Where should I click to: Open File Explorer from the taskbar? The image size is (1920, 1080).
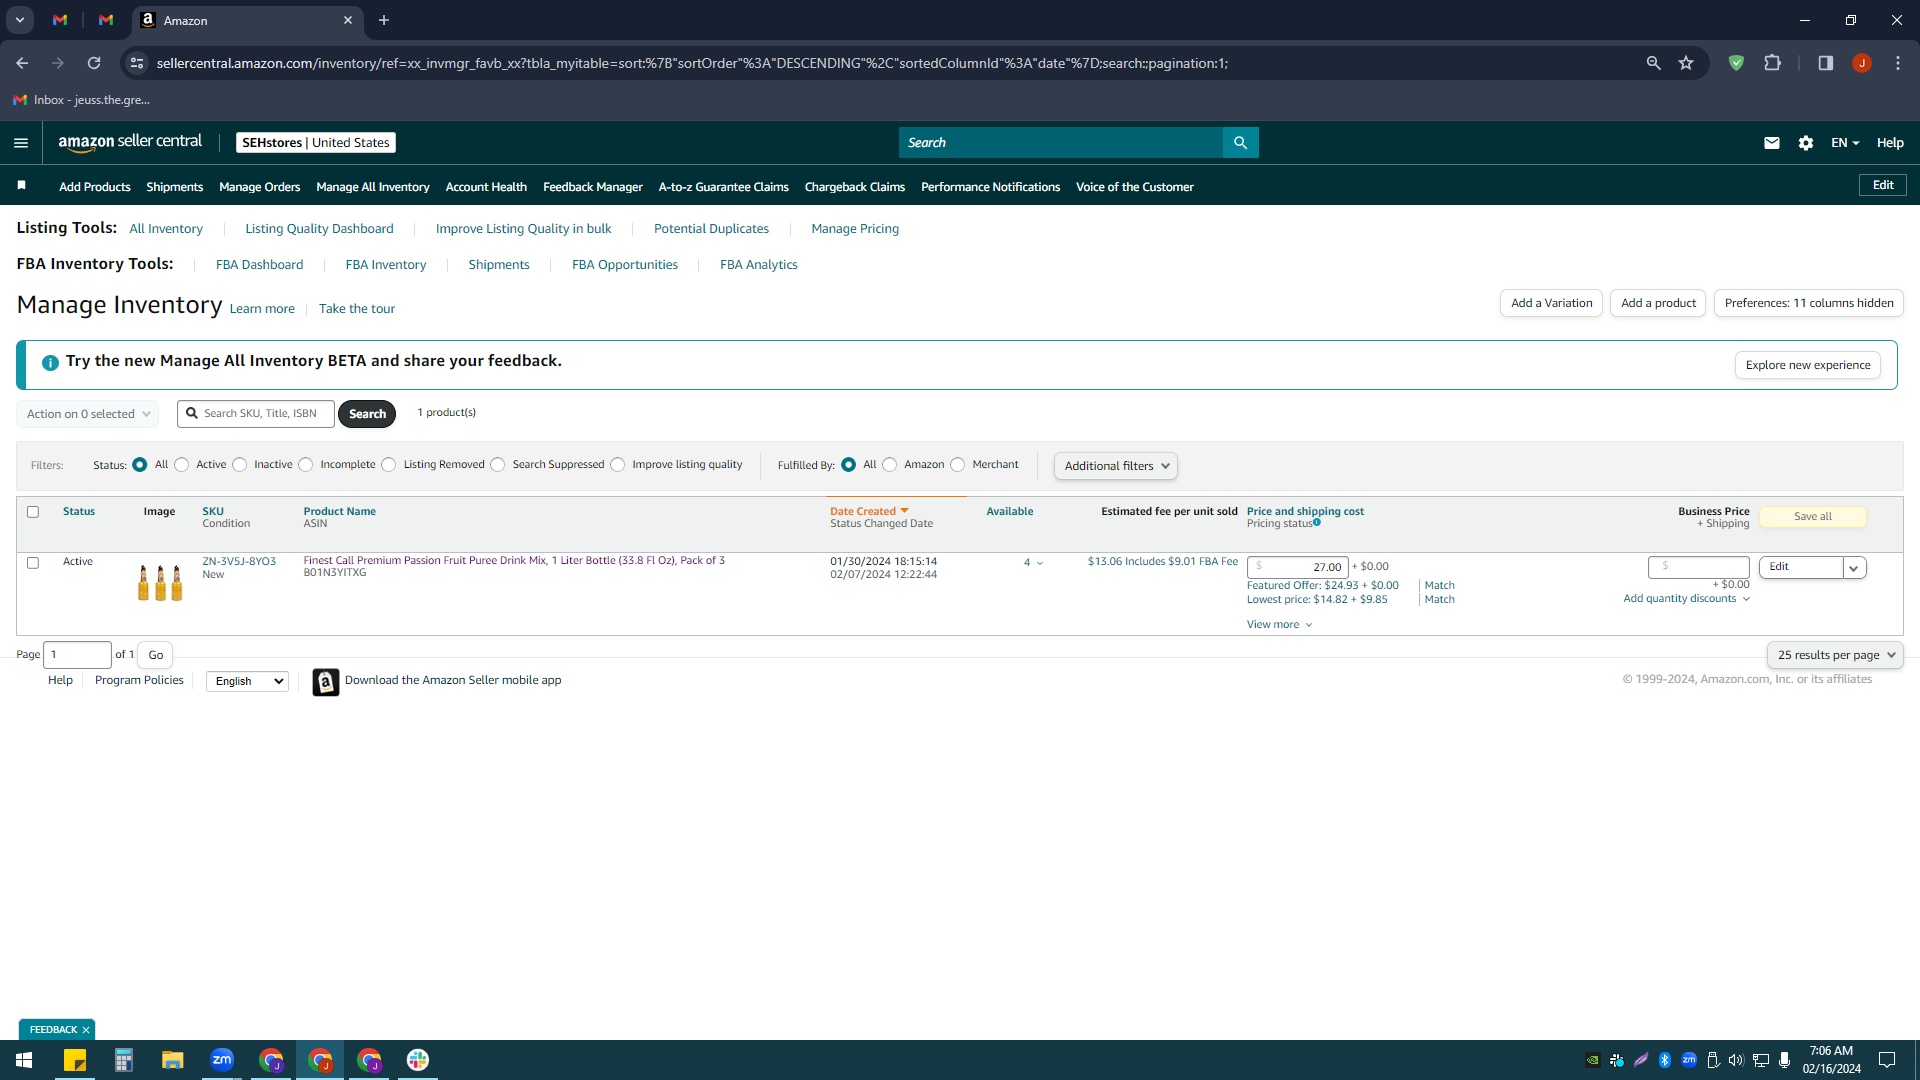click(173, 1060)
